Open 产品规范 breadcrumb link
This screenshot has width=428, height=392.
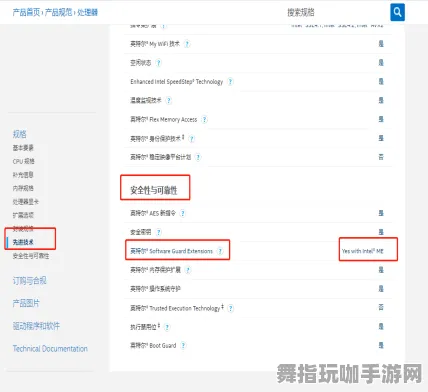click(59, 12)
